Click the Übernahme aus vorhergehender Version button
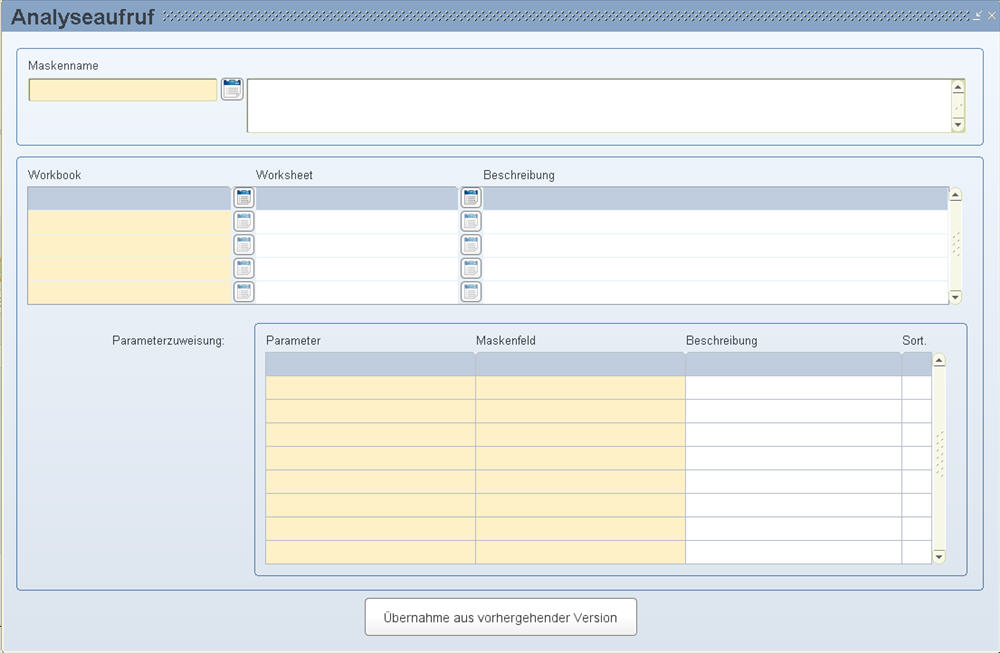Viewport: 1000px width, 653px height. (x=501, y=617)
